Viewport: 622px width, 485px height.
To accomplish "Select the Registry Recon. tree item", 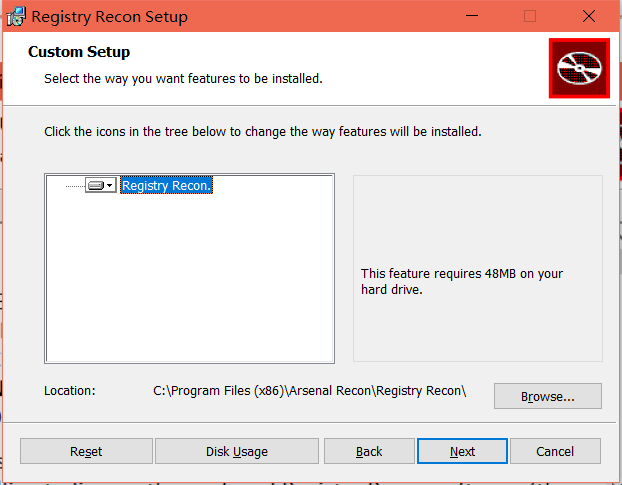I will (166, 185).
